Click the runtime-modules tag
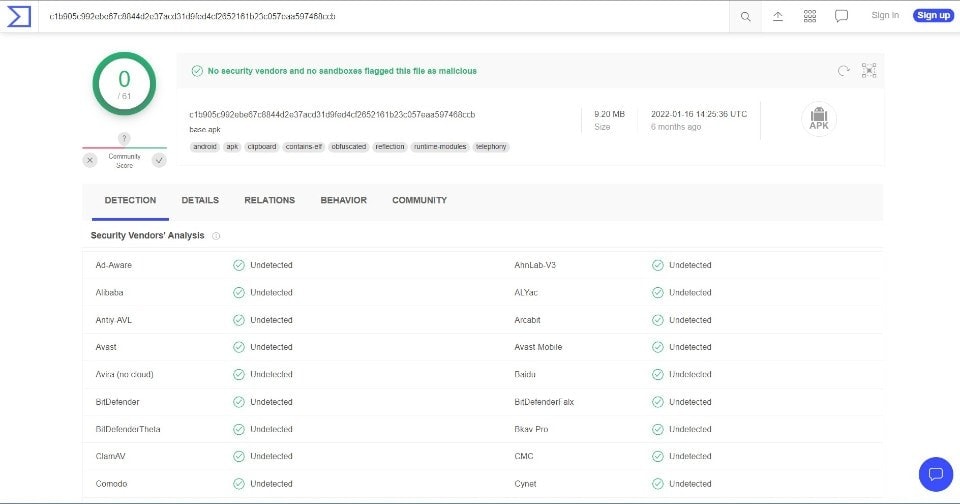The image size is (960, 504). point(440,147)
